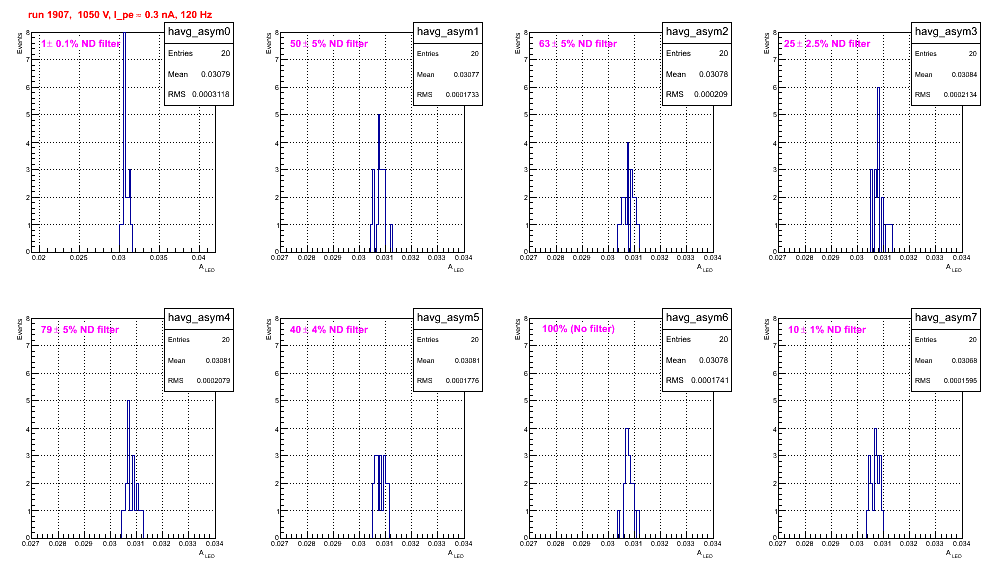Click the '25± 2.5% ND filter' label
996x572 pixels.
pos(827,44)
